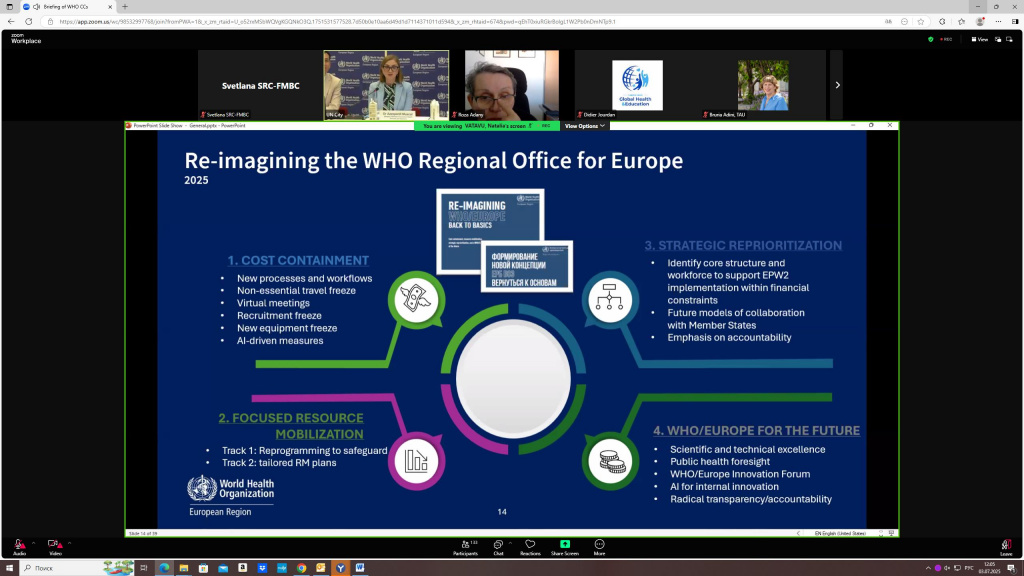1024x576 pixels.
Task: Expand audio settings arrow beside Audio
Action: coord(33,542)
